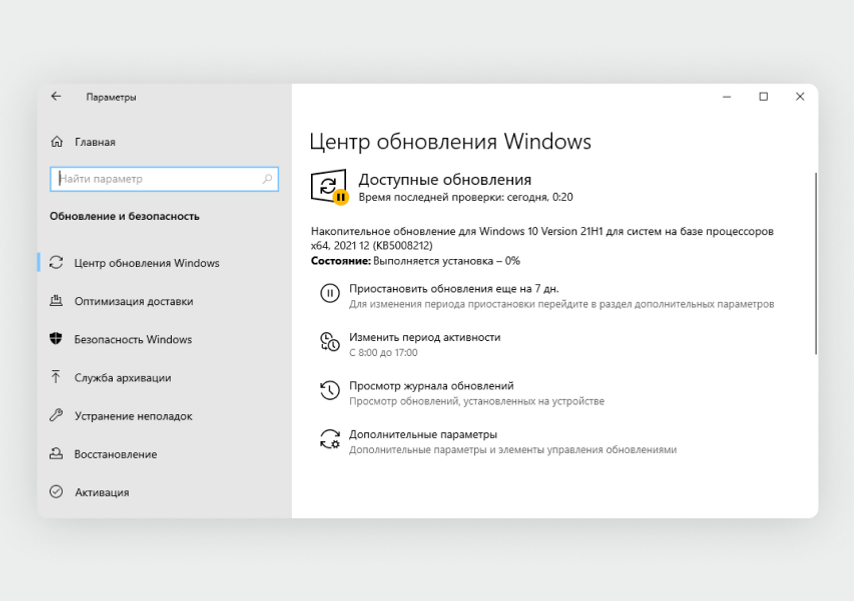The height and width of the screenshot is (601, 854).
Task: Minimize the Параметры window
Action: (x=727, y=96)
